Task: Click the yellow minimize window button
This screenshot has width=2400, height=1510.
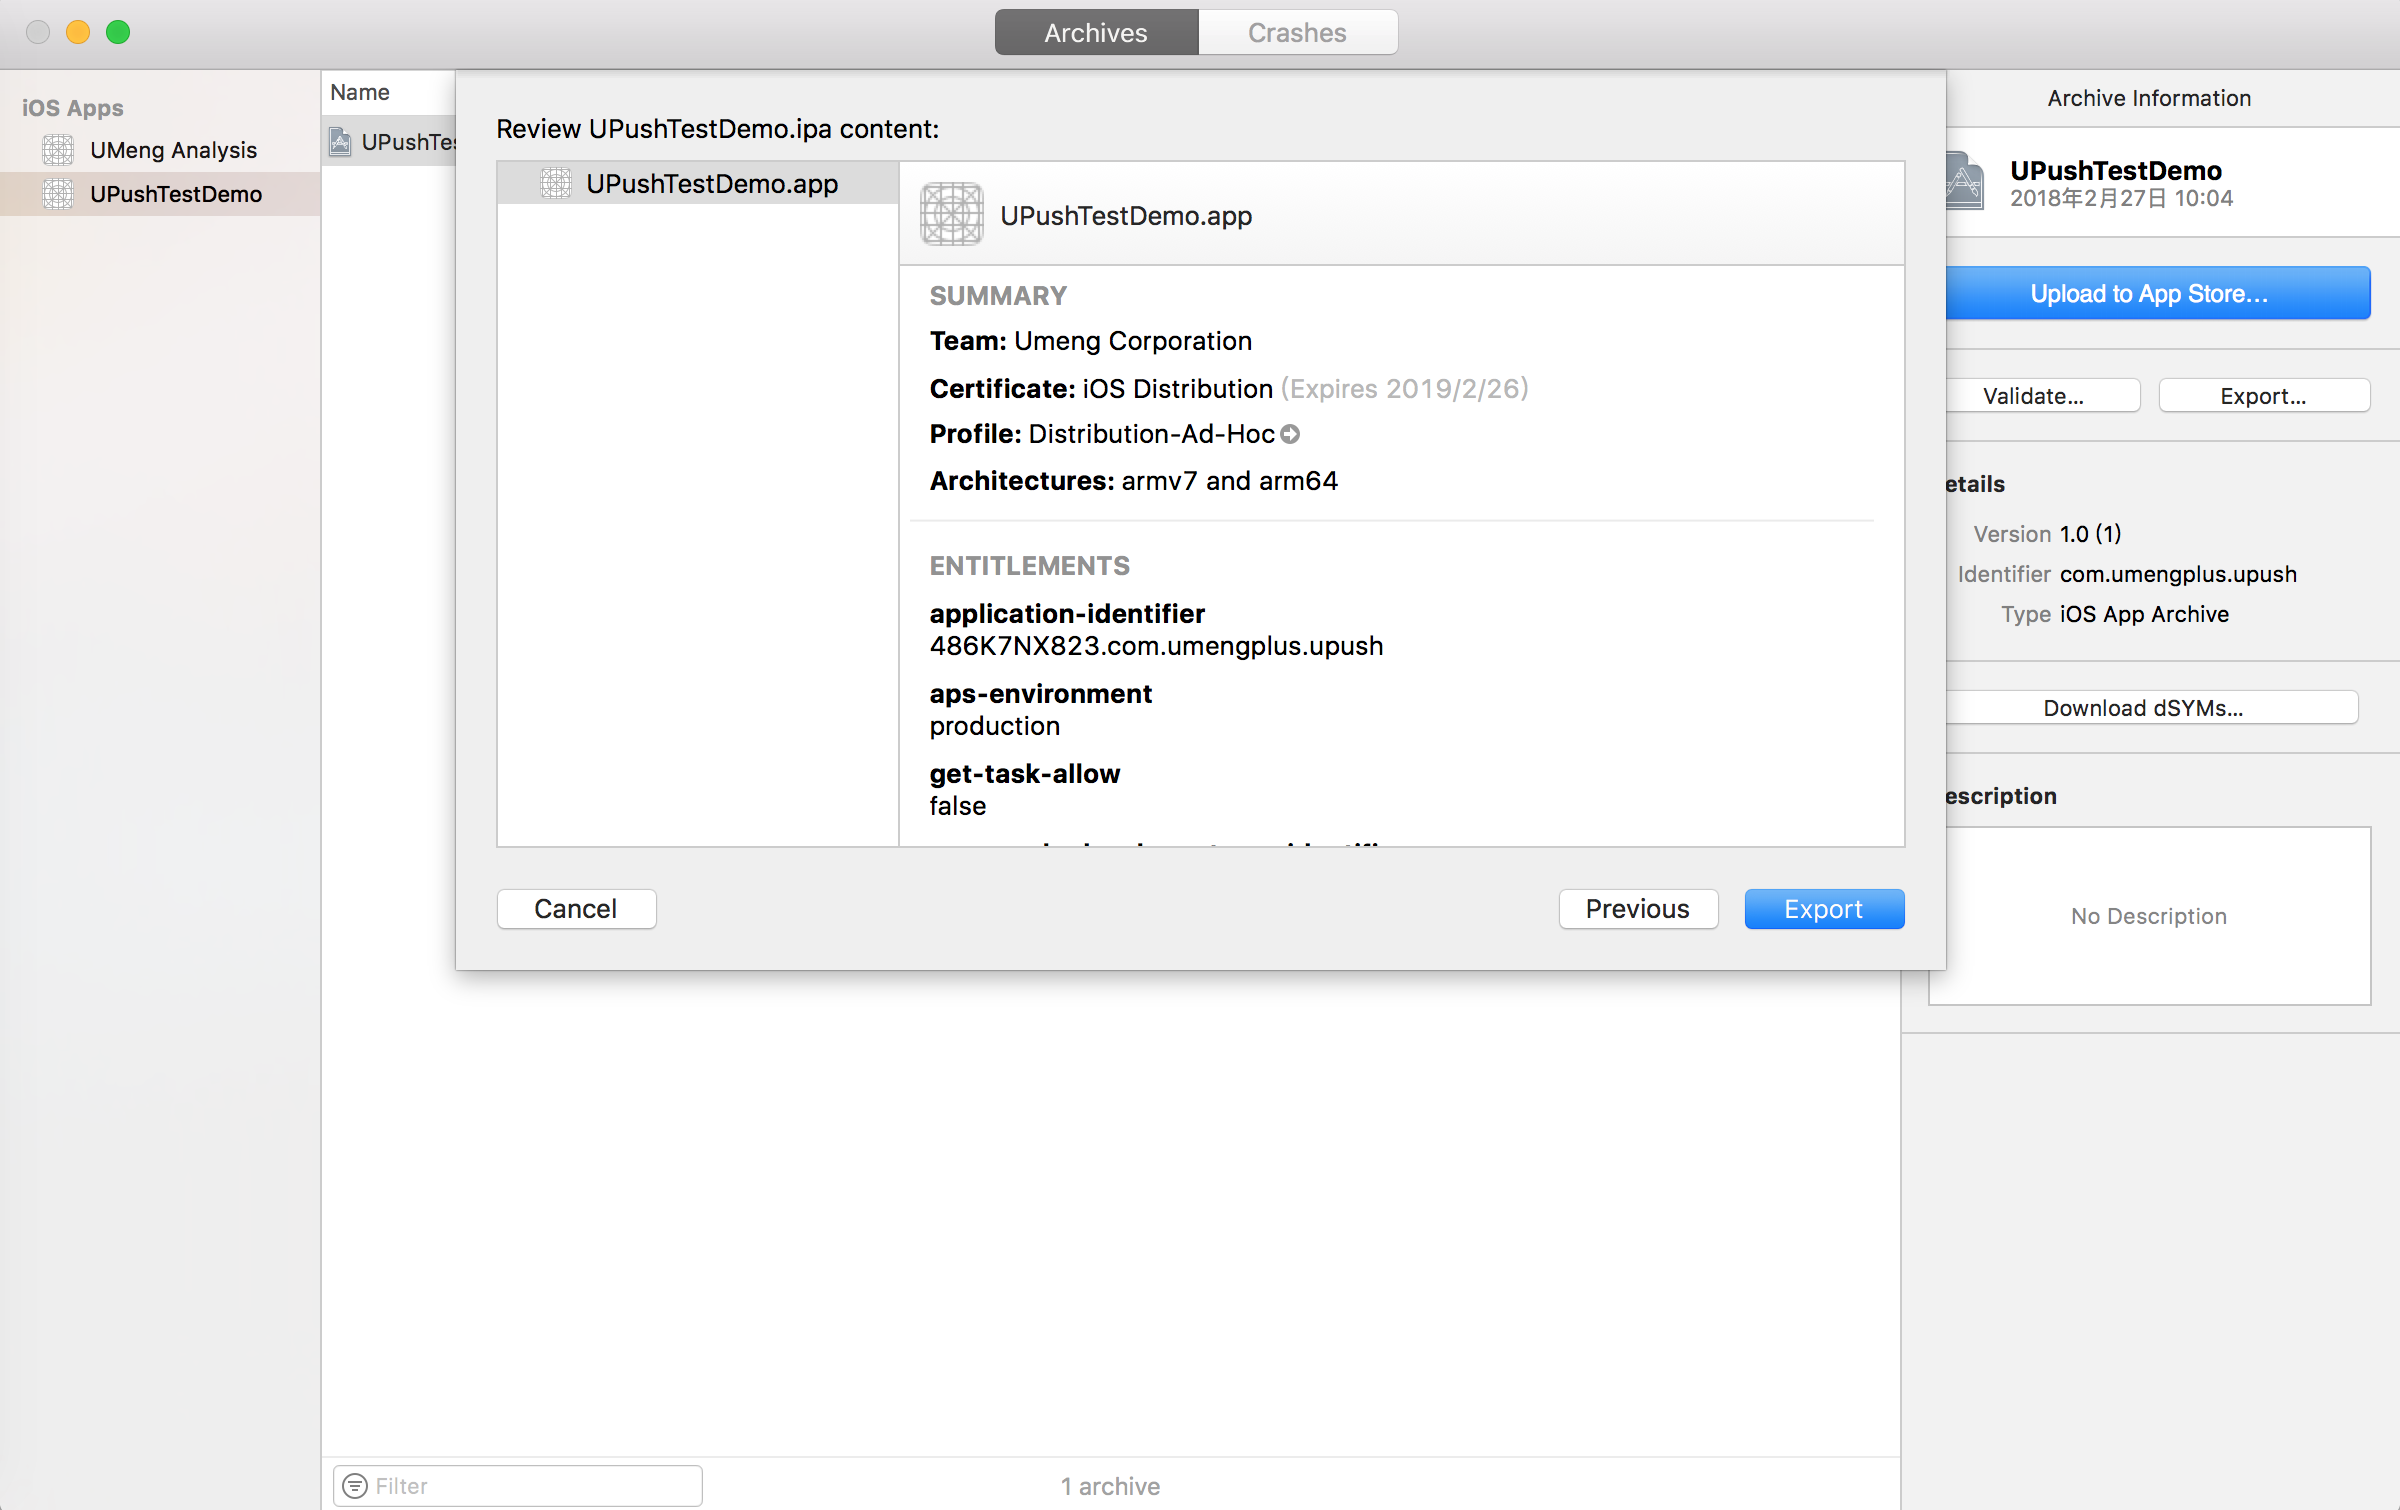Action: coord(78,32)
